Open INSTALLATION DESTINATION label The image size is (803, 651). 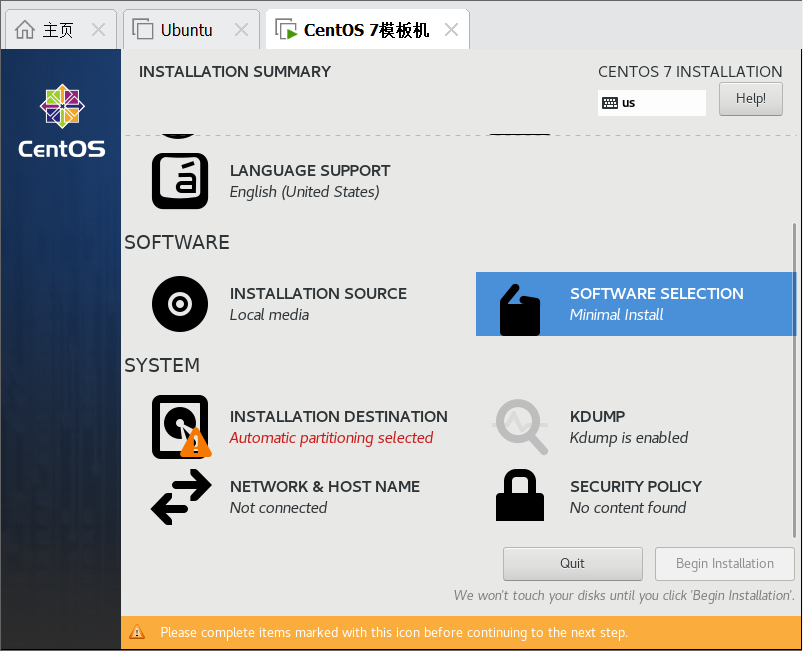[339, 416]
